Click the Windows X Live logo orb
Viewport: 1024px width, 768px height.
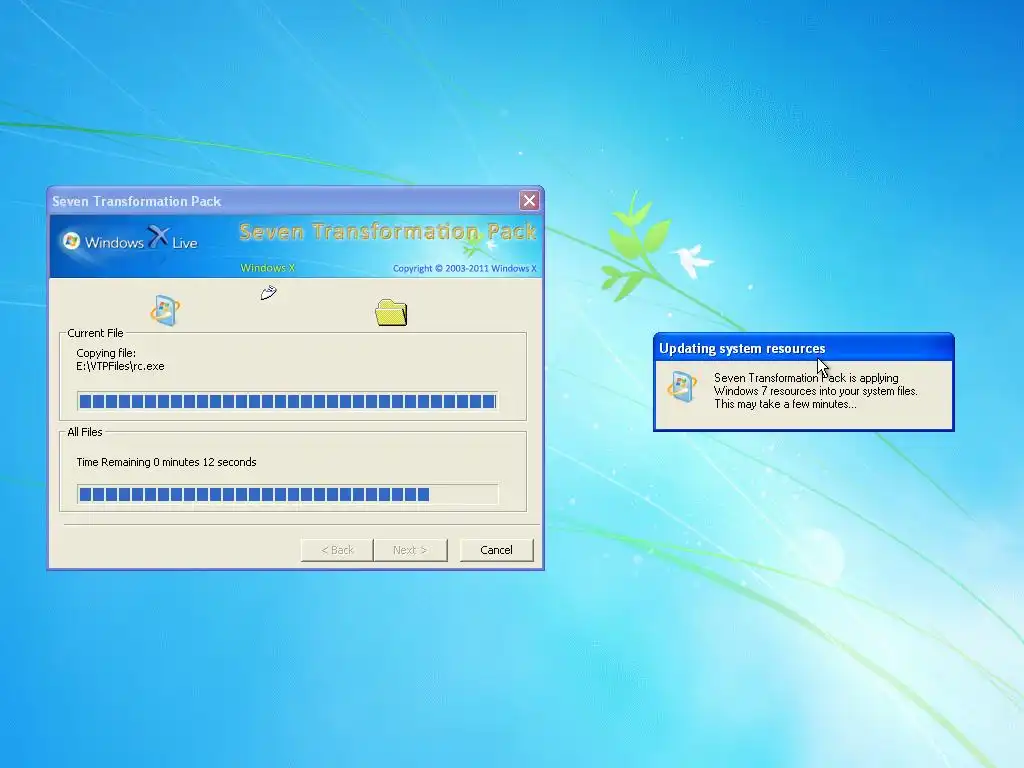(x=71, y=242)
